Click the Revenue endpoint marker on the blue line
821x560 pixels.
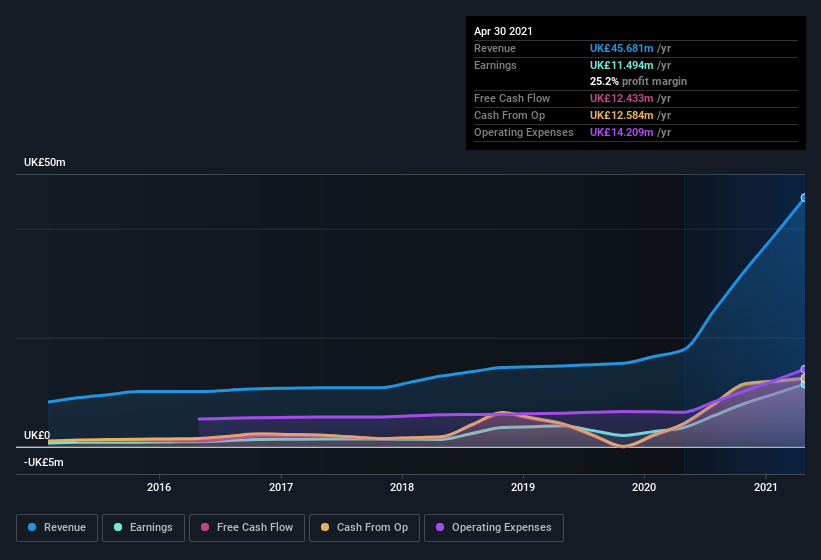point(804,198)
